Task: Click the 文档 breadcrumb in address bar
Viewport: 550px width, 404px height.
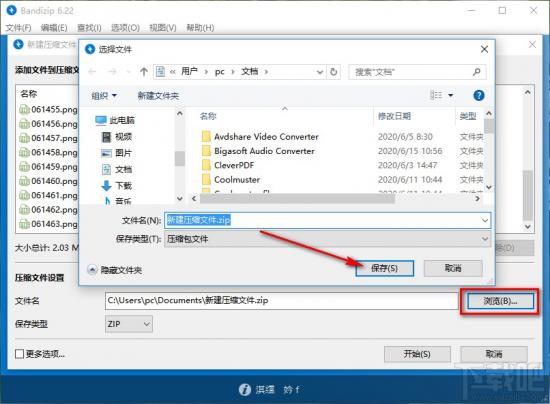Action: click(249, 72)
